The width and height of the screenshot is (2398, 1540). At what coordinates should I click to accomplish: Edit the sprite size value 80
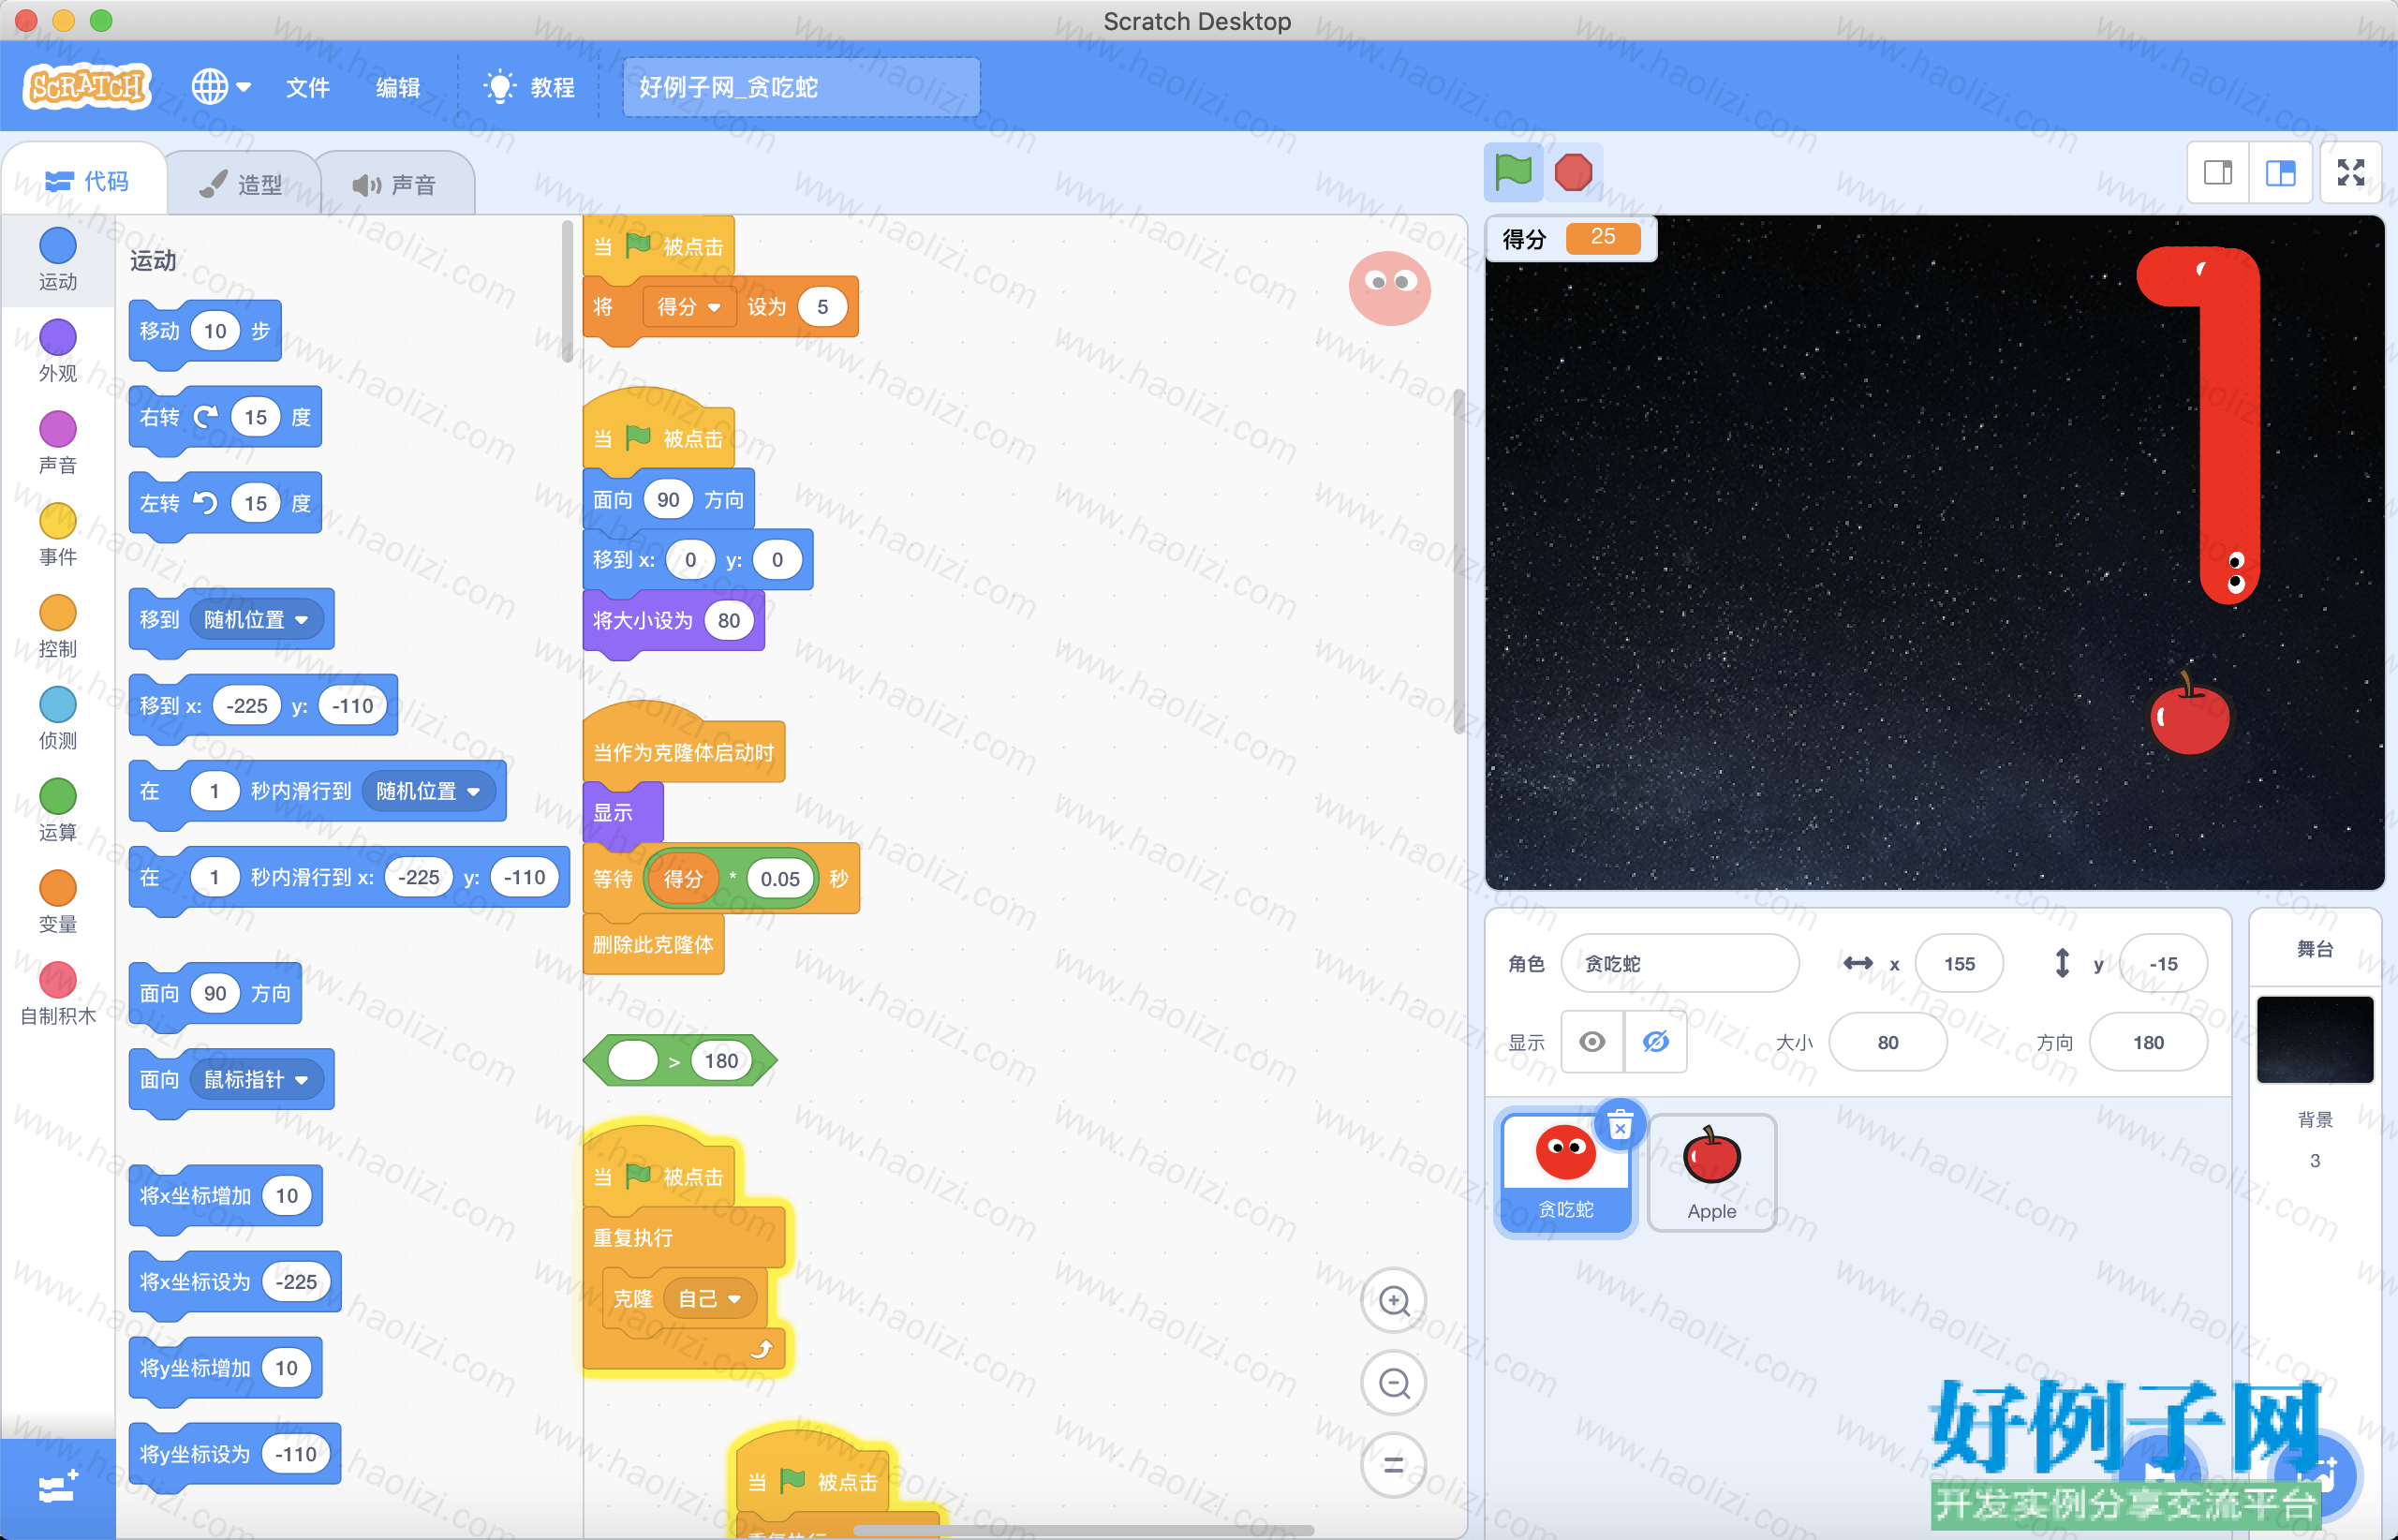(1887, 1042)
